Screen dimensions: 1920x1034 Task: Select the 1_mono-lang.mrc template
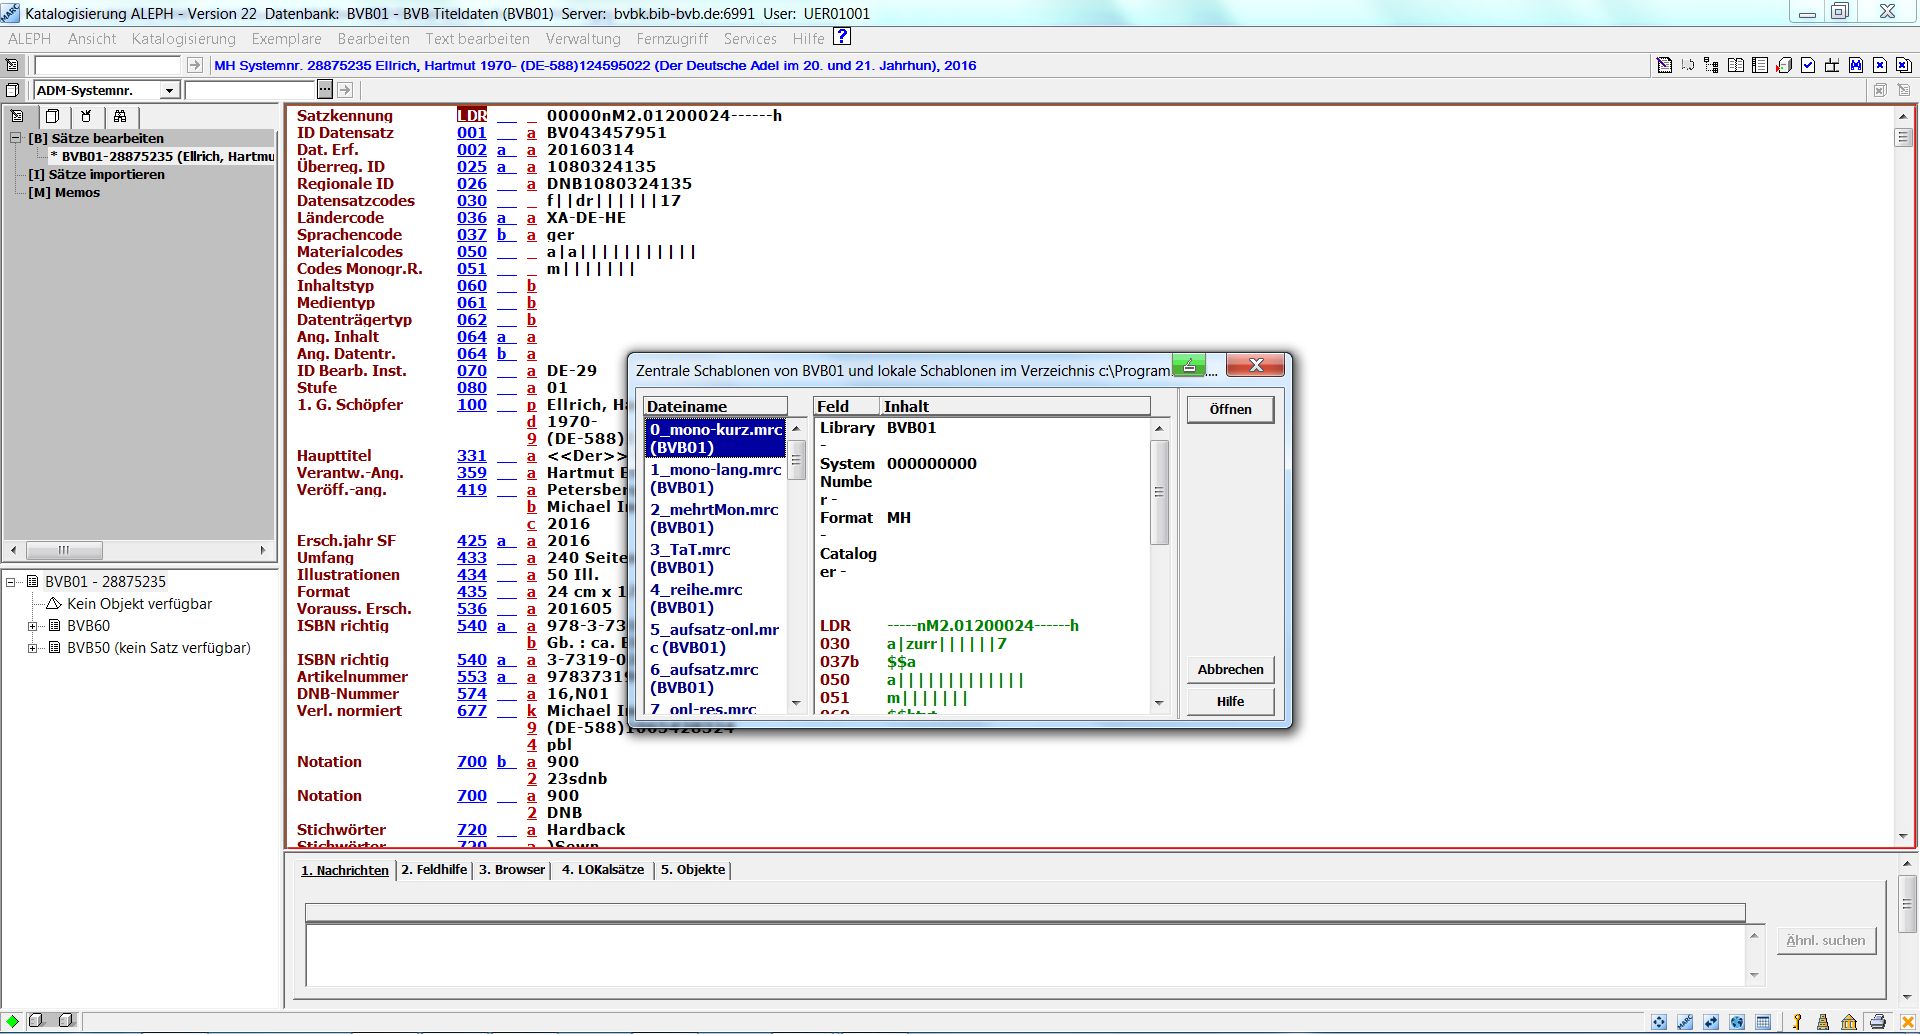[x=715, y=478]
